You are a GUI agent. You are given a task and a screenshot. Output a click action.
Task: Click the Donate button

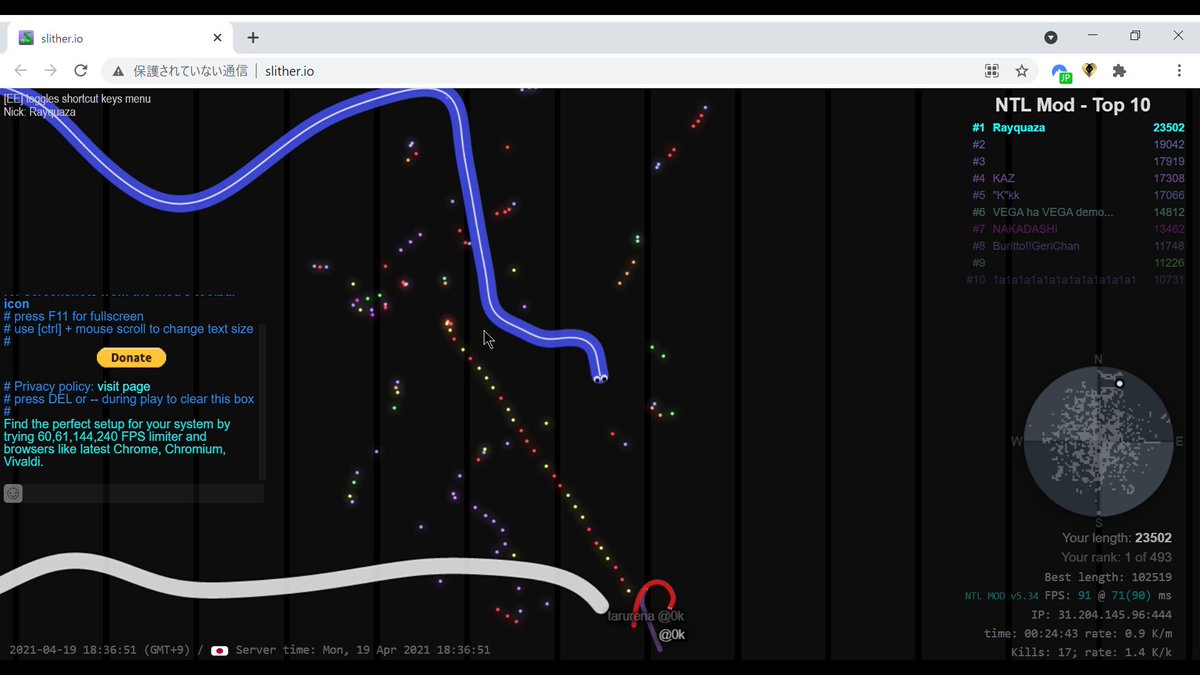(x=131, y=358)
